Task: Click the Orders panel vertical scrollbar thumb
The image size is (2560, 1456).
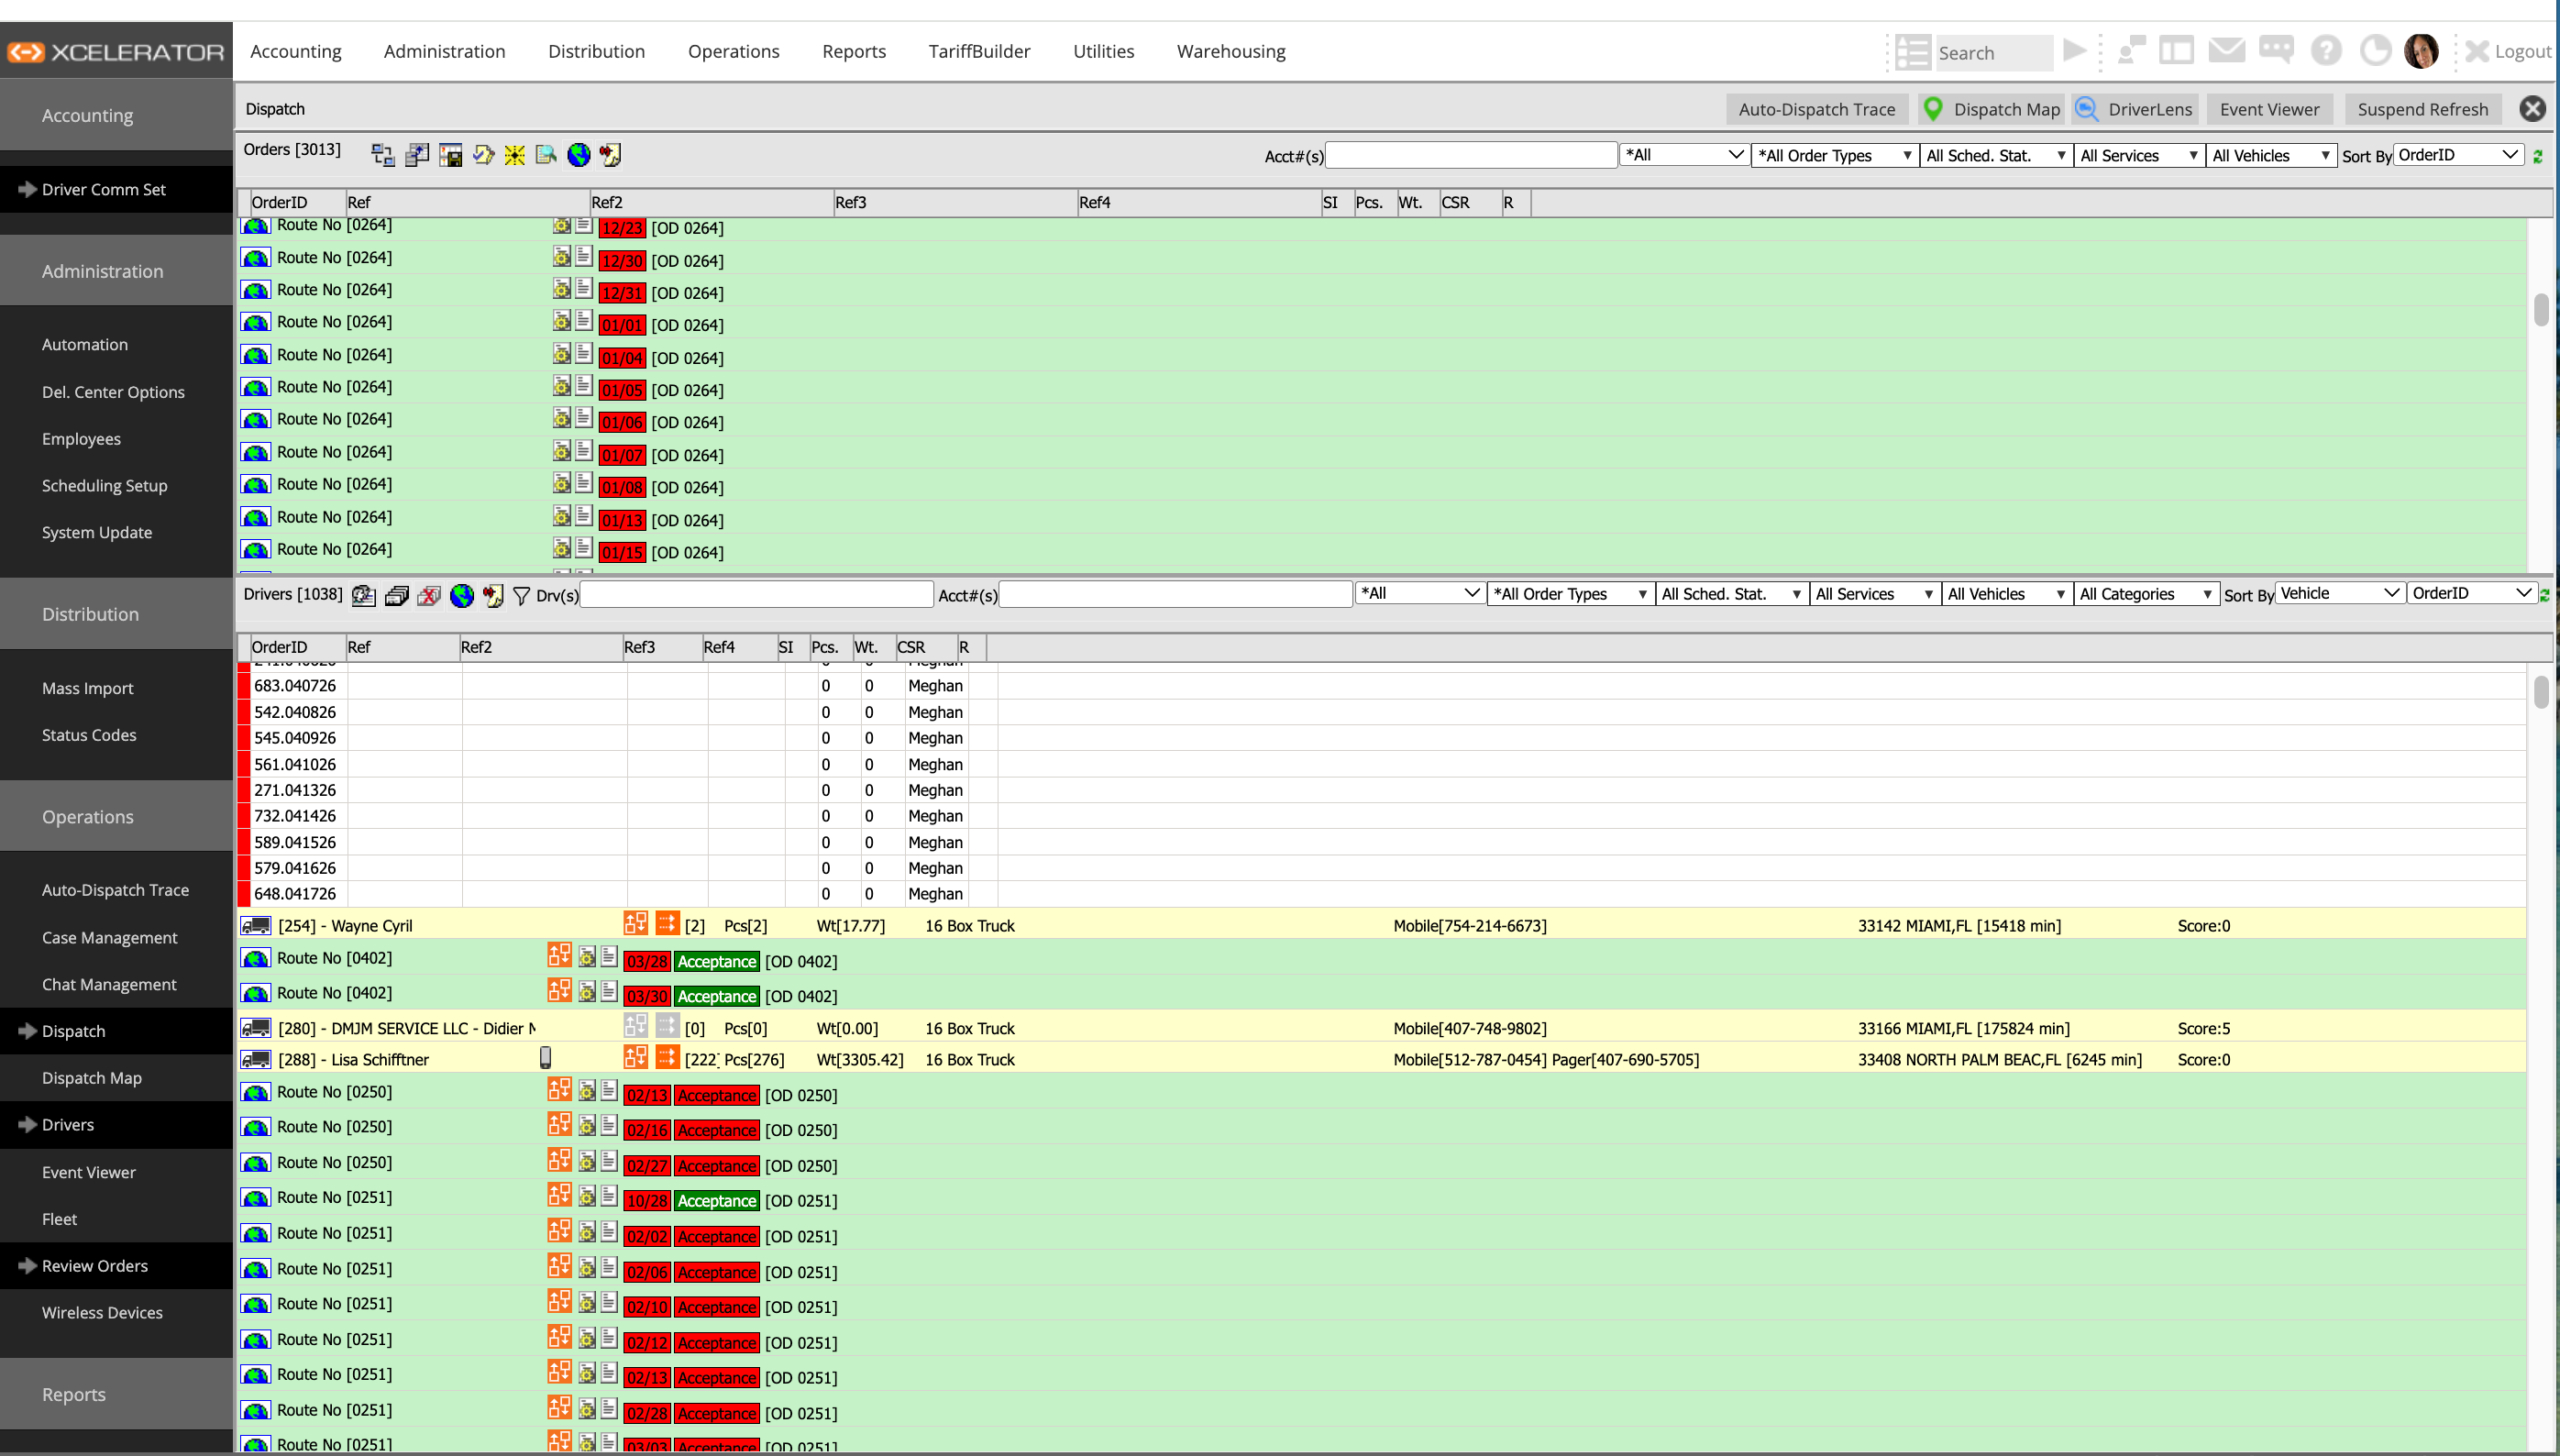Action: pyautogui.click(x=2540, y=309)
